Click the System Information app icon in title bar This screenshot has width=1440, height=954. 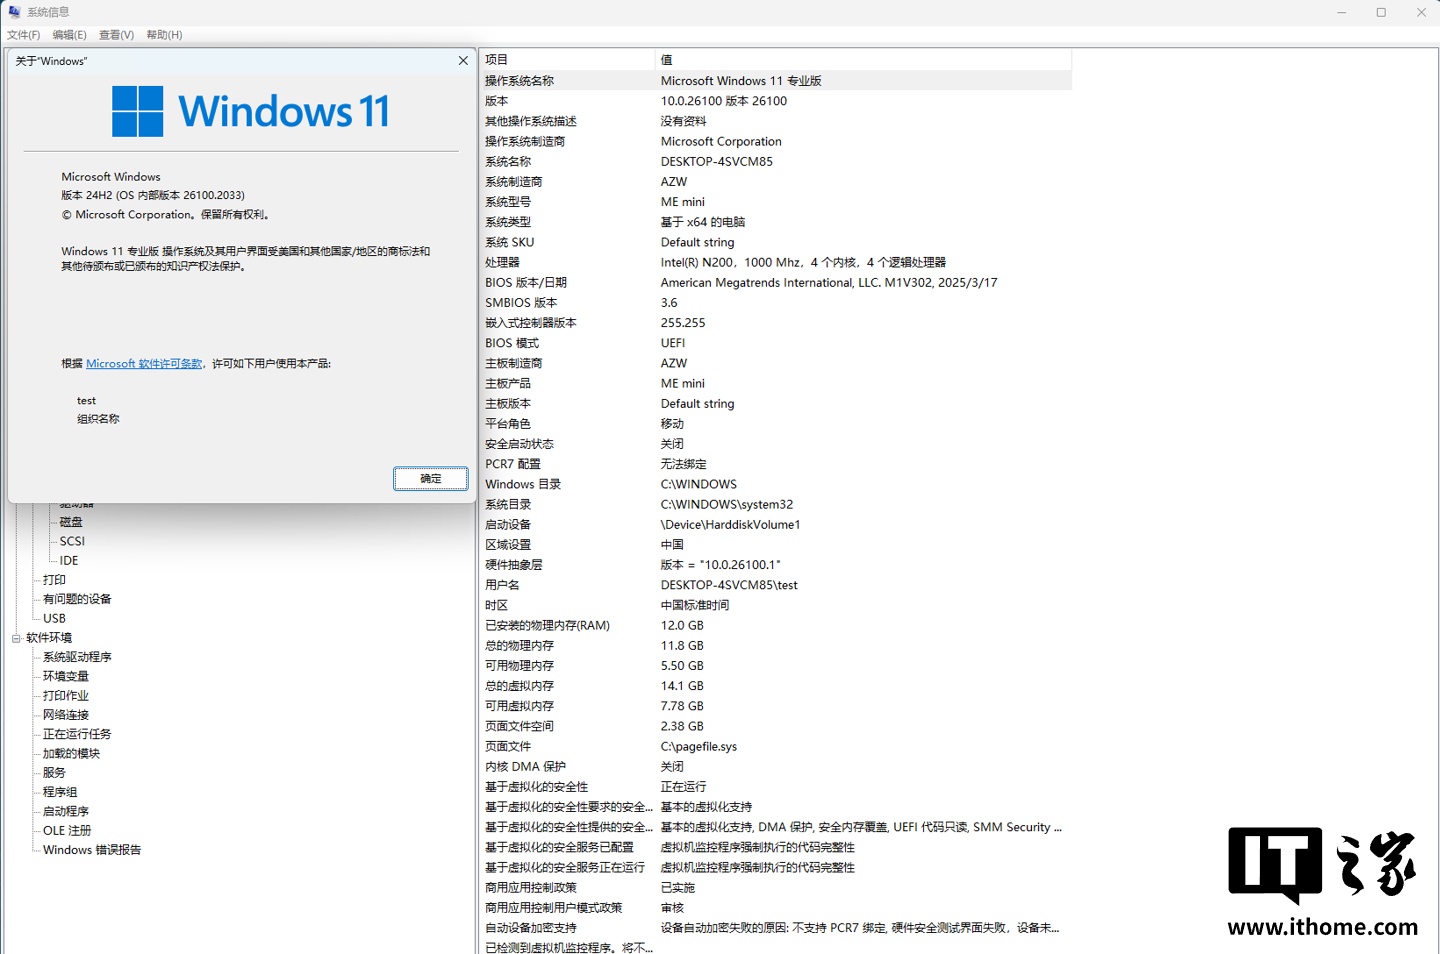[14, 12]
